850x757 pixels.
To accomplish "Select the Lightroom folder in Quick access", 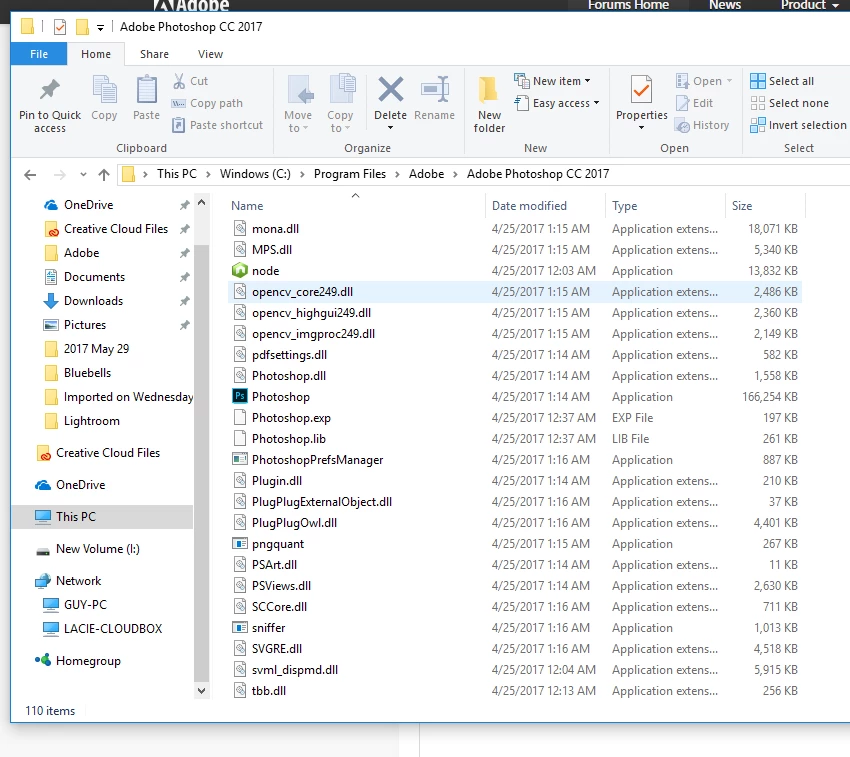I will coord(92,421).
